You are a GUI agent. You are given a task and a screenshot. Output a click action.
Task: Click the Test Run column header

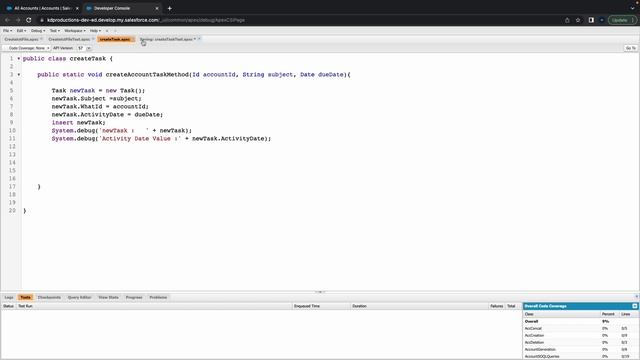coord(154,306)
